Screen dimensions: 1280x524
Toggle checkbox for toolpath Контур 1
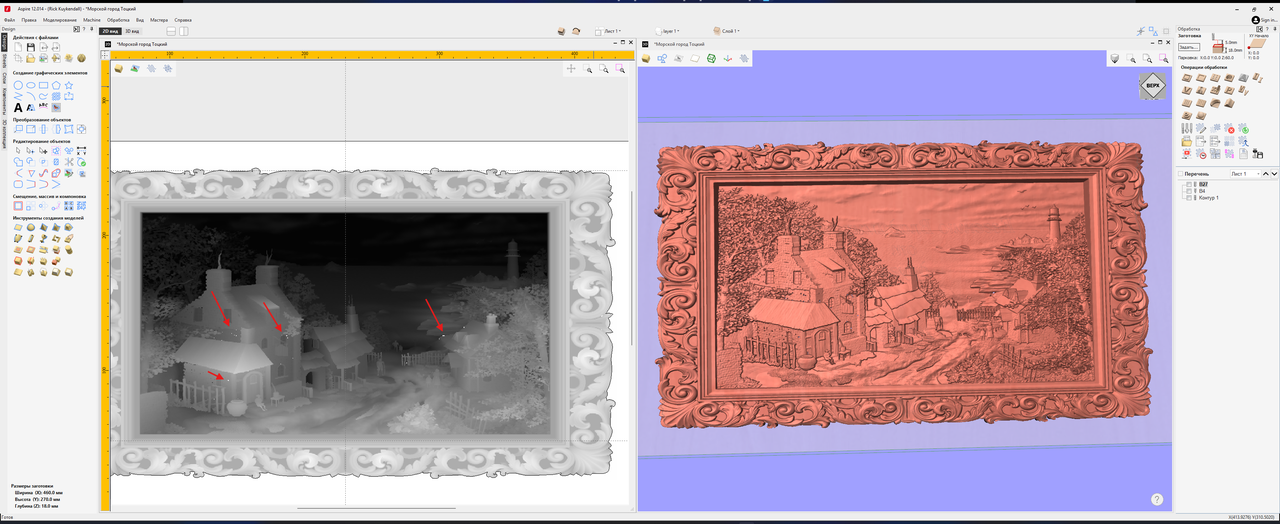(x=1189, y=198)
